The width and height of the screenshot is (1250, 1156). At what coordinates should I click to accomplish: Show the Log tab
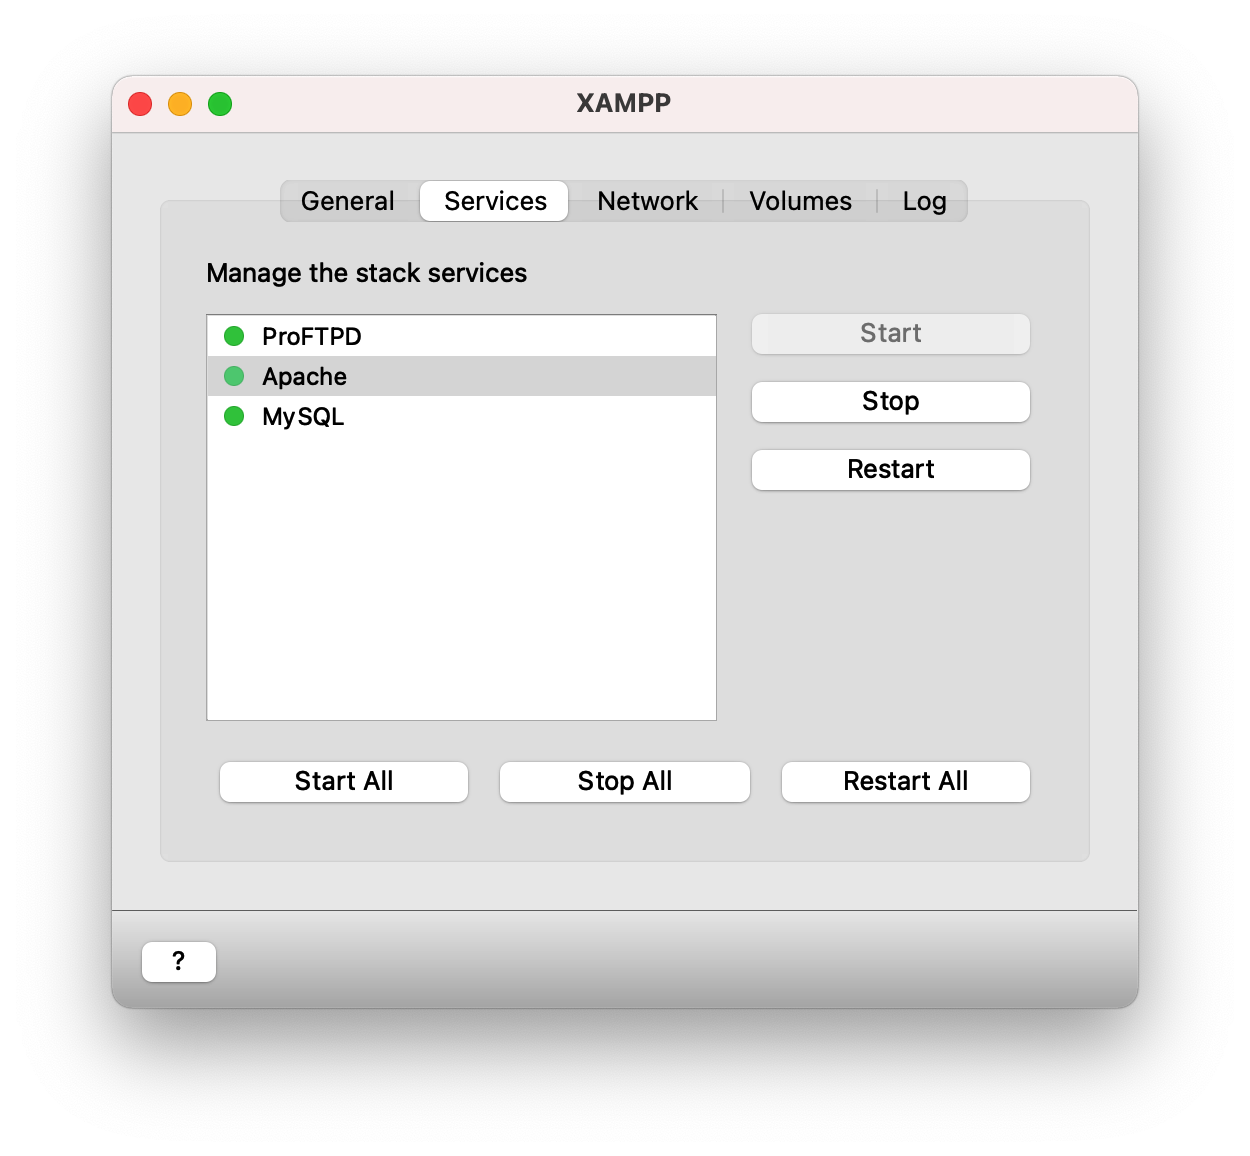coord(924,201)
